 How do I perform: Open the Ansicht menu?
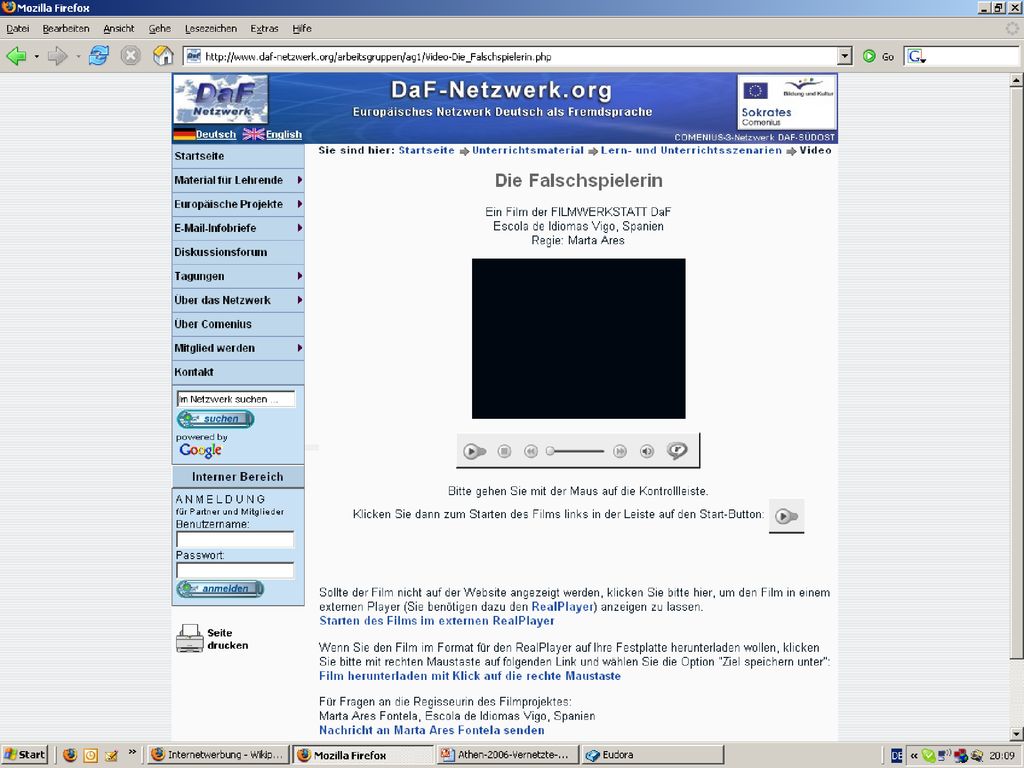pos(119,29)
